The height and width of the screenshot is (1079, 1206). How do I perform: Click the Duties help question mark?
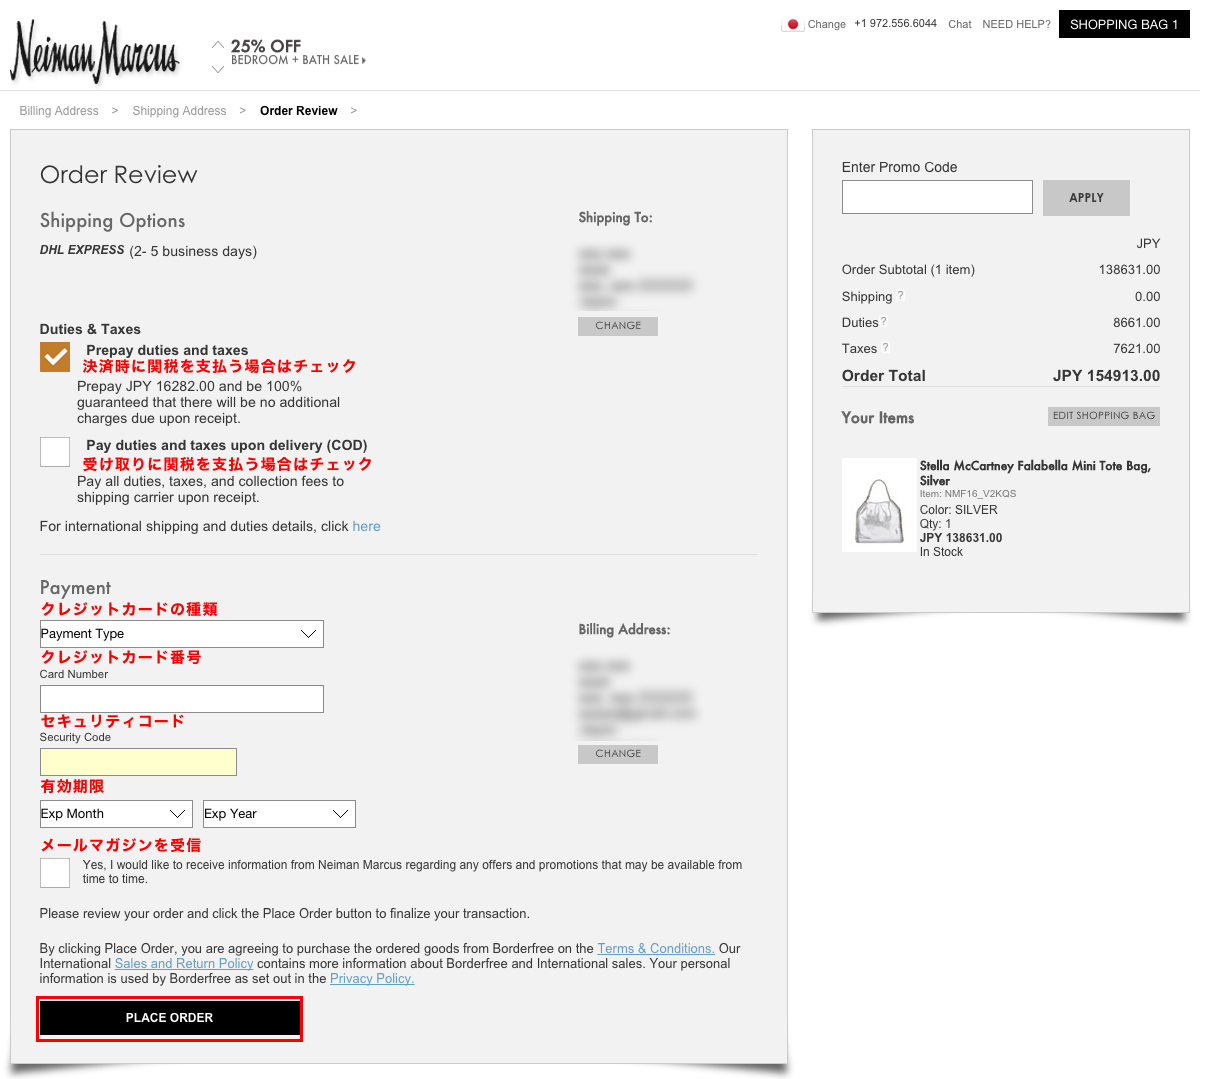pyautogui.click(x=884, y=322)
